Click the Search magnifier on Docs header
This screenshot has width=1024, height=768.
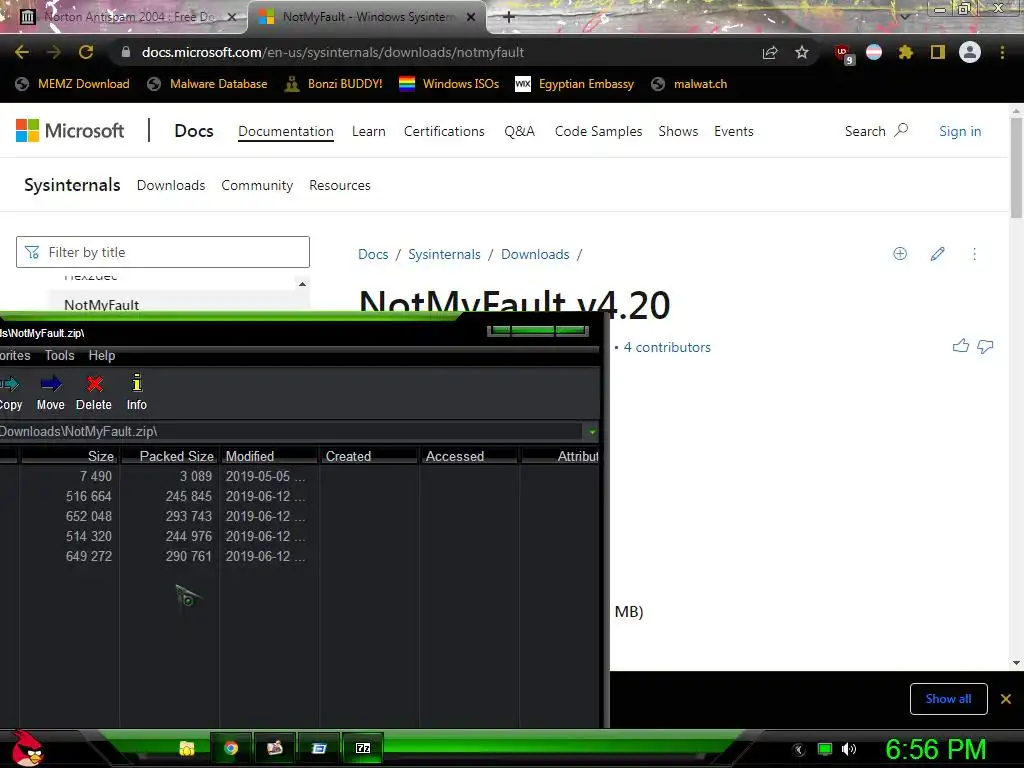click(901, 131)
